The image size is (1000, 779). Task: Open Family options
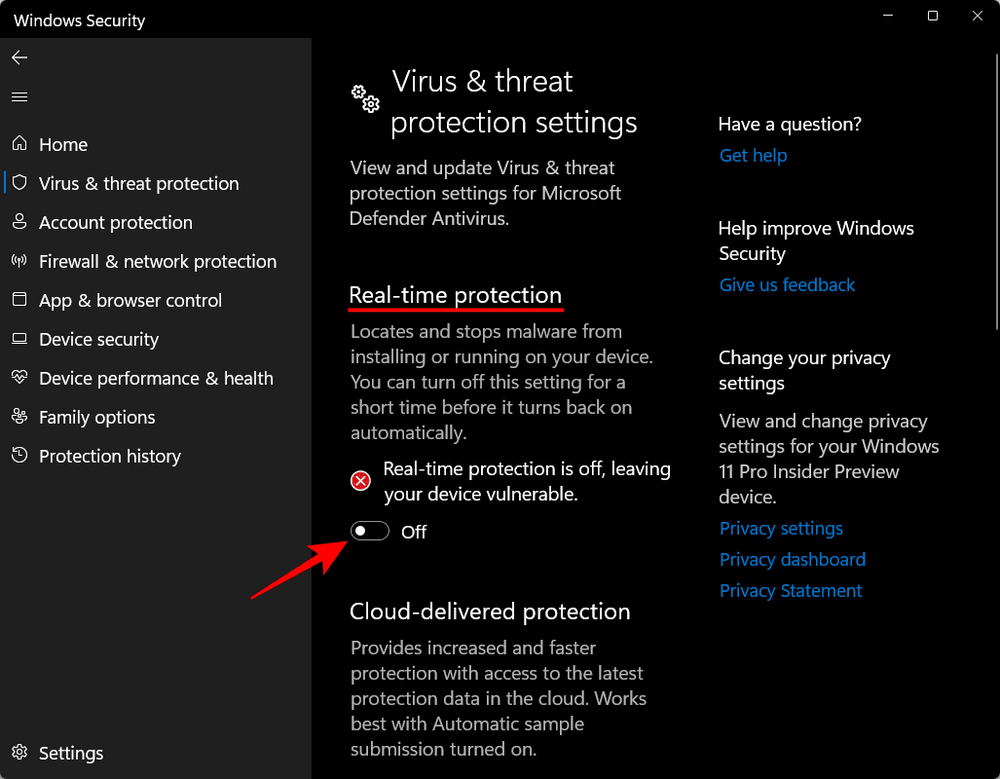pos(96,417)
